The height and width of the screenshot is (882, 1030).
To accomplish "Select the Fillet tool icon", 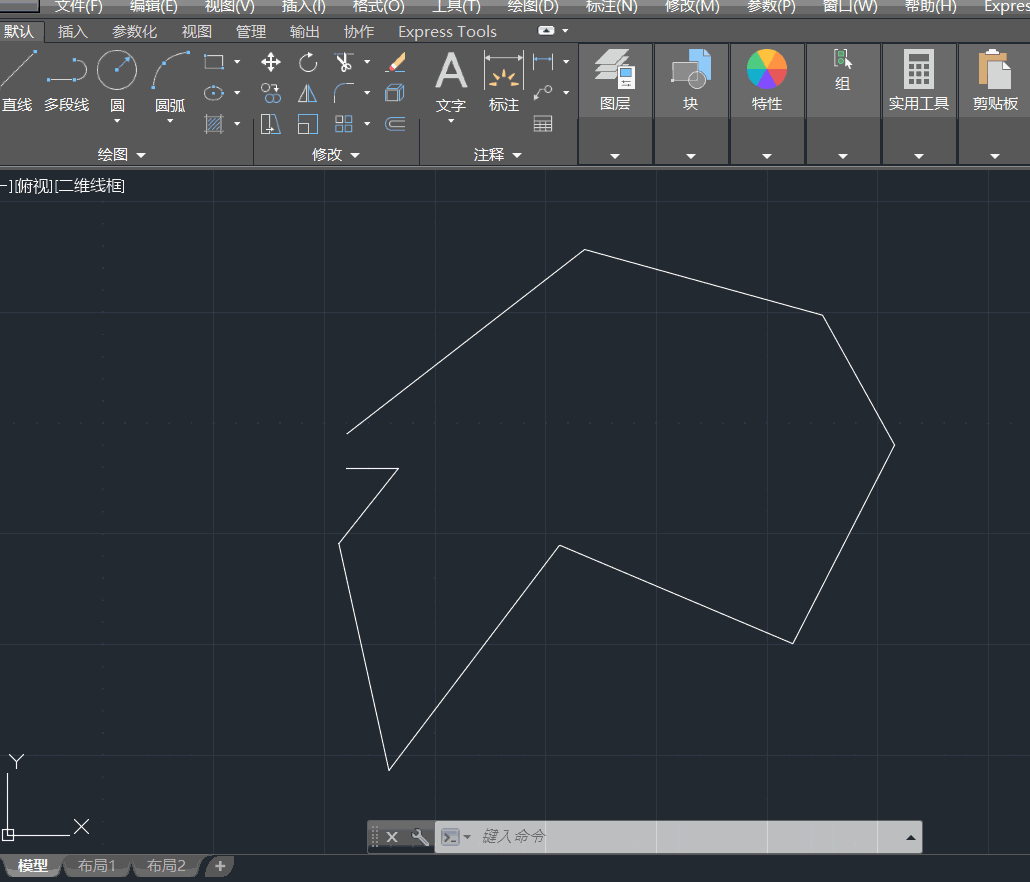I will click(x=344, y=93).
